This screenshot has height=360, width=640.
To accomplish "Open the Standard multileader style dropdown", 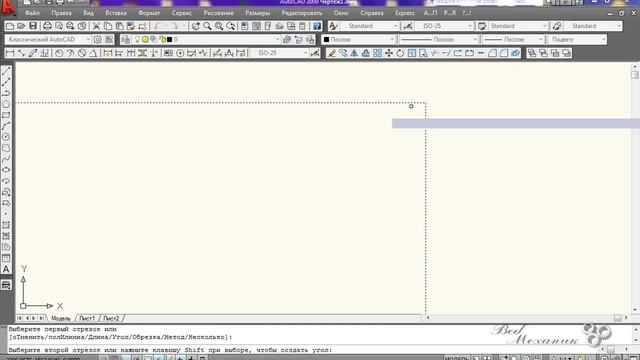I will pos(593,26).
